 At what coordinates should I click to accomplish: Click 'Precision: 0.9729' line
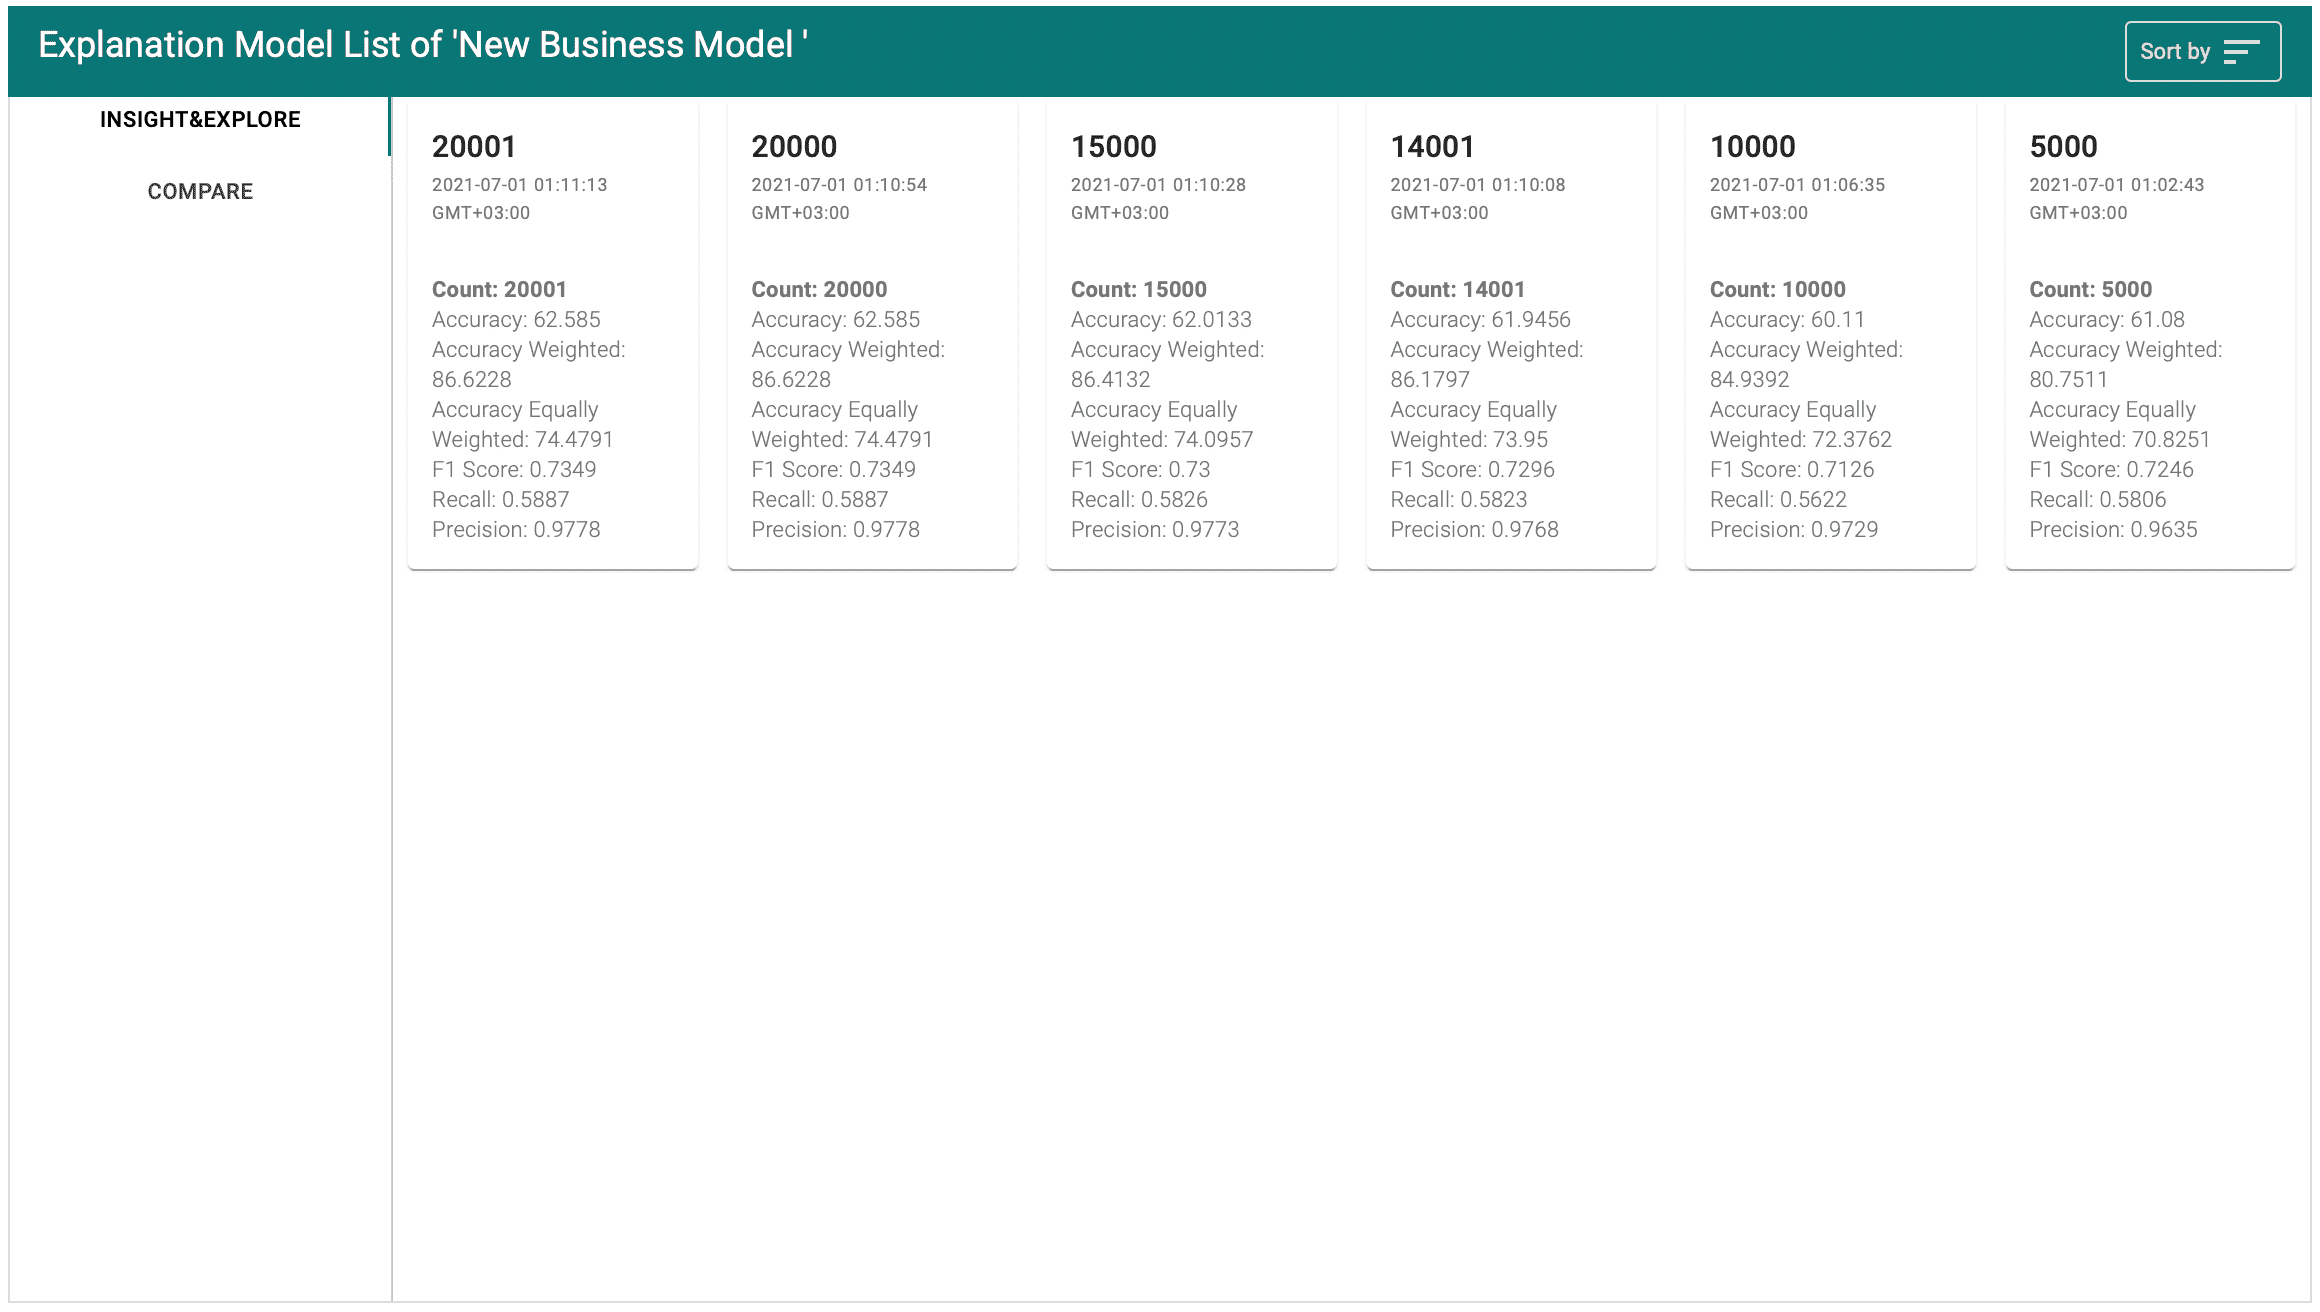[x=1794, y=530]
